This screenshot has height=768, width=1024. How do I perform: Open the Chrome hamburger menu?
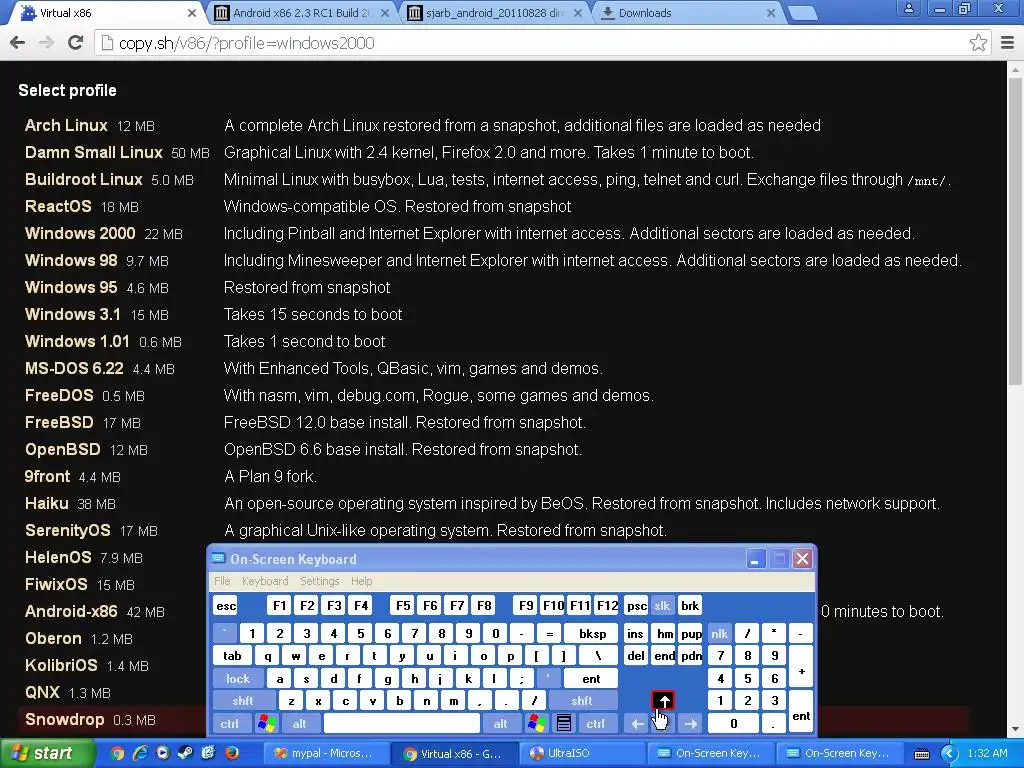click(1007, 43)
